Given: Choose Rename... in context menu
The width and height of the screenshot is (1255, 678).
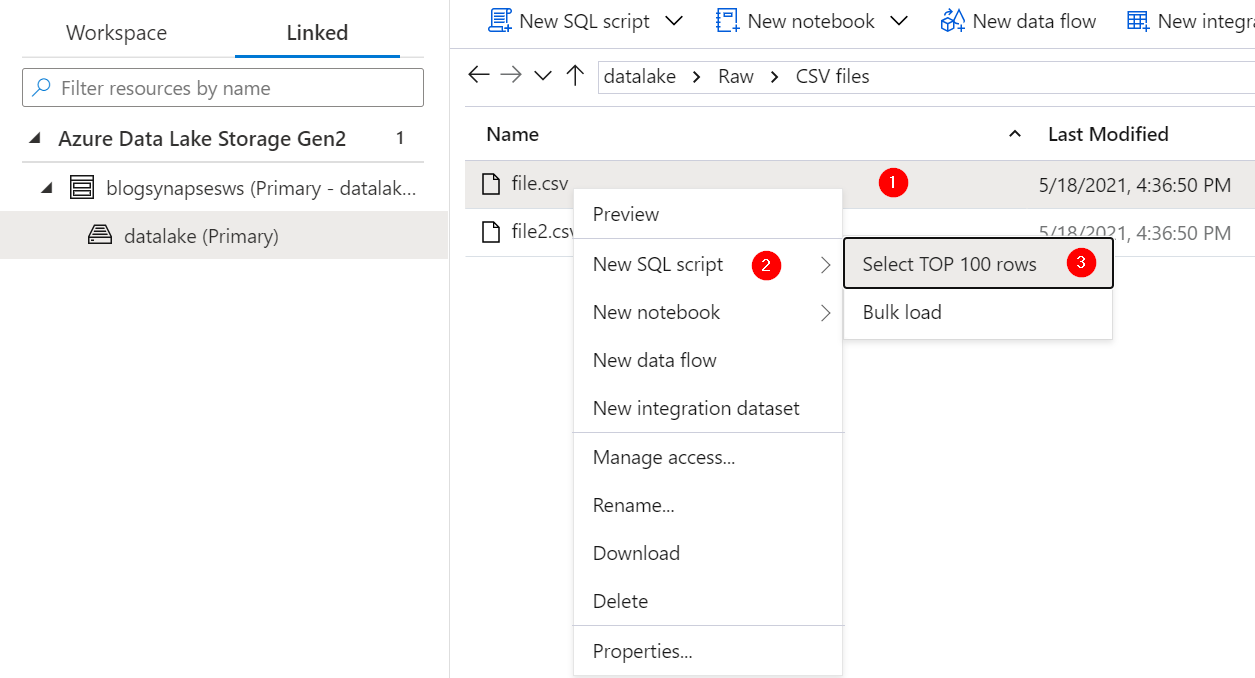Looking at the screenshot, I should tap(708, 505).
